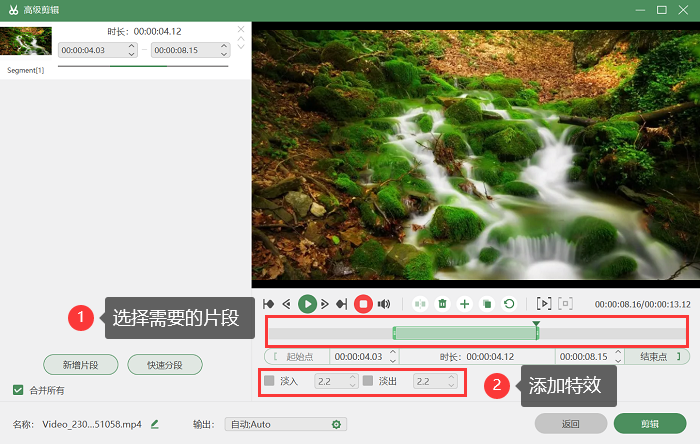Step forward one frame
700x444 pixels.
[x=325, y=304]
